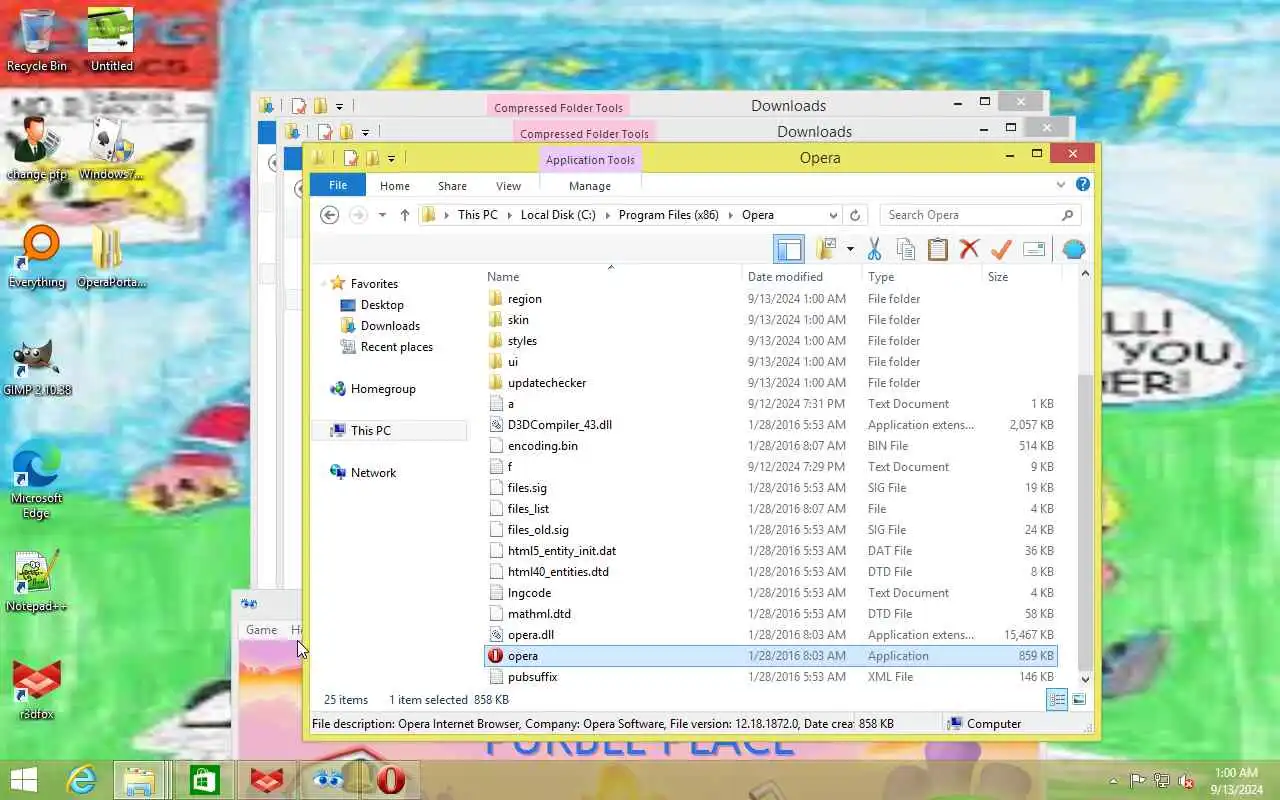Refresh the Opera folder view
This screenshot has width=1280, height=800.
(855, 215)
